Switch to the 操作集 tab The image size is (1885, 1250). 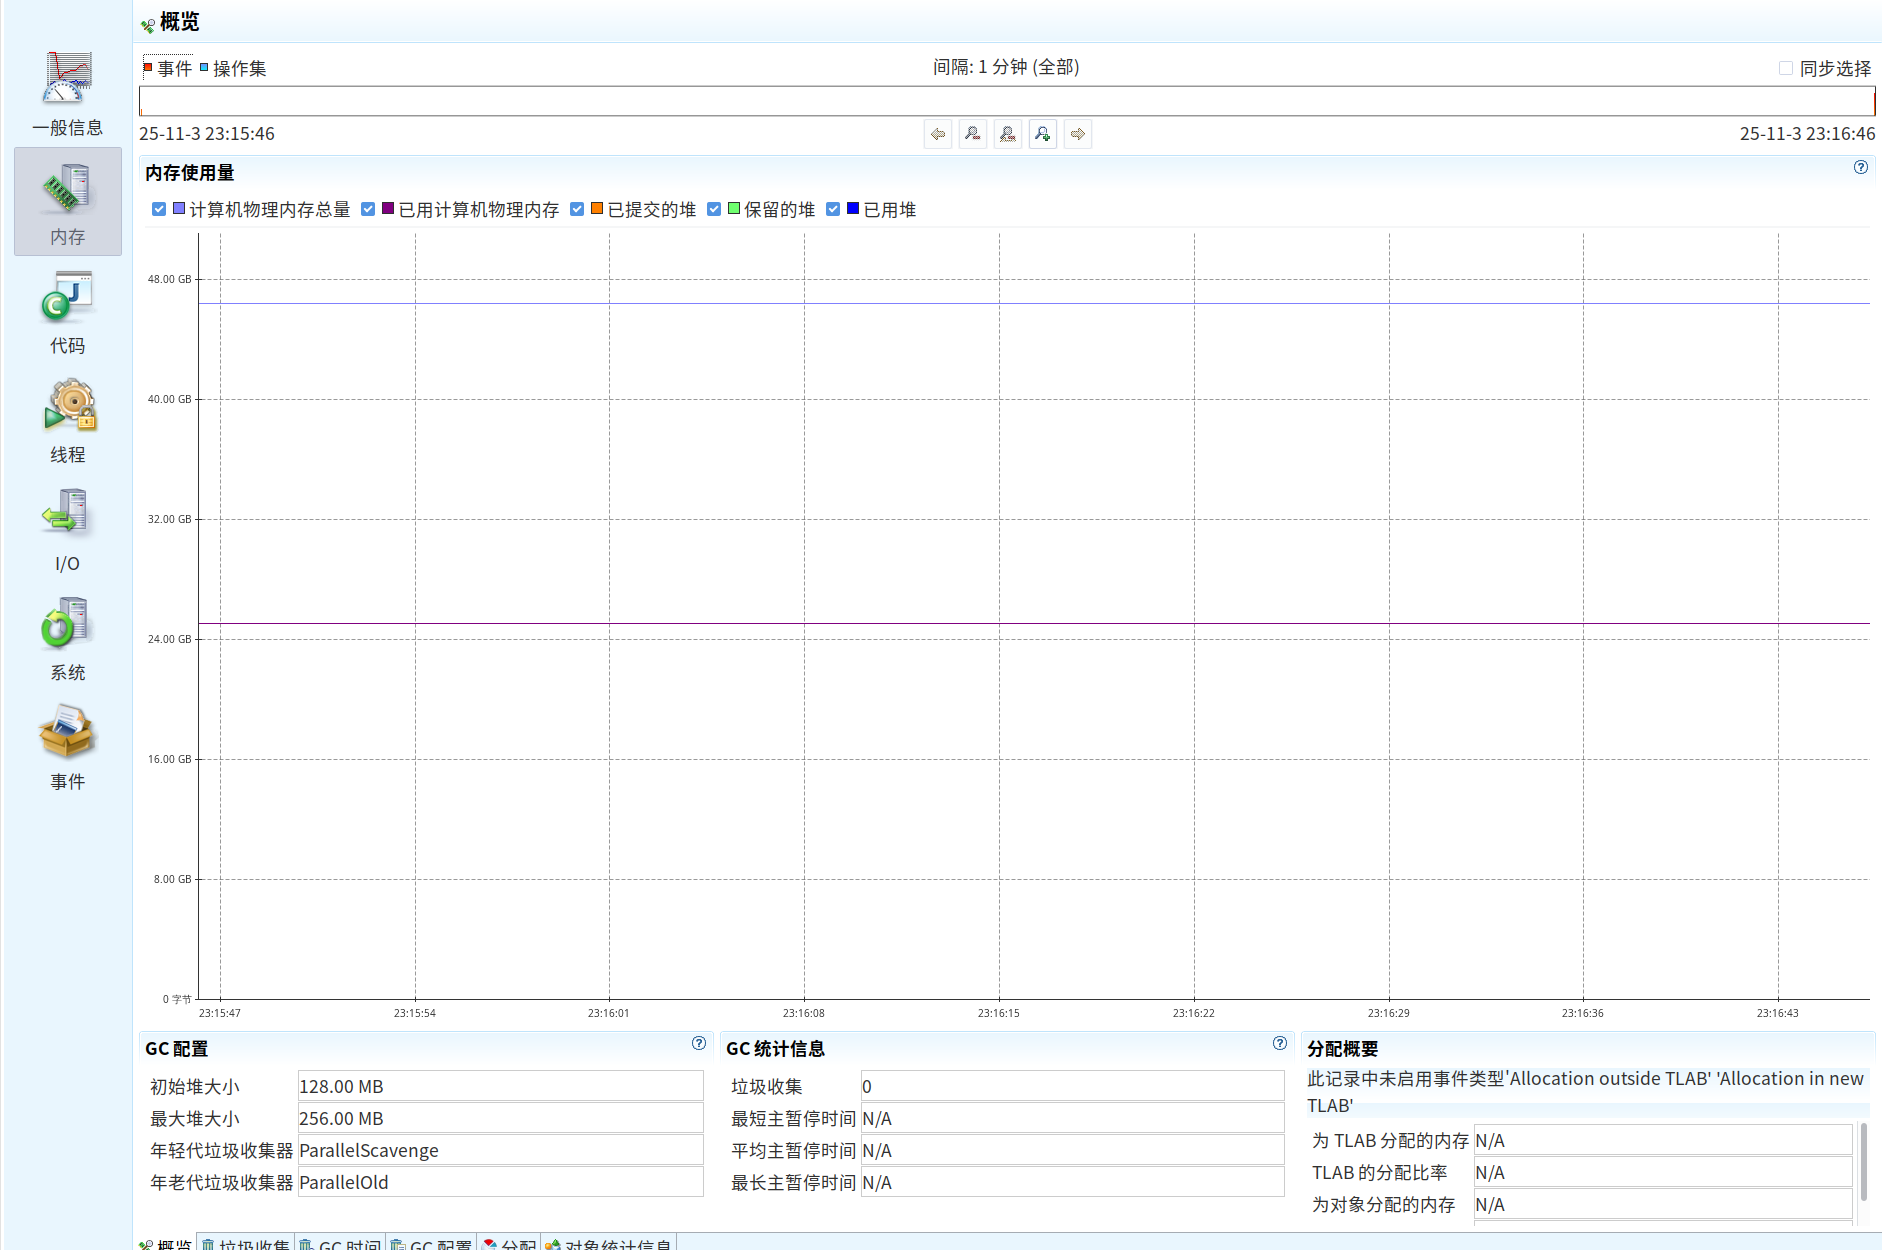pos(238,69)
